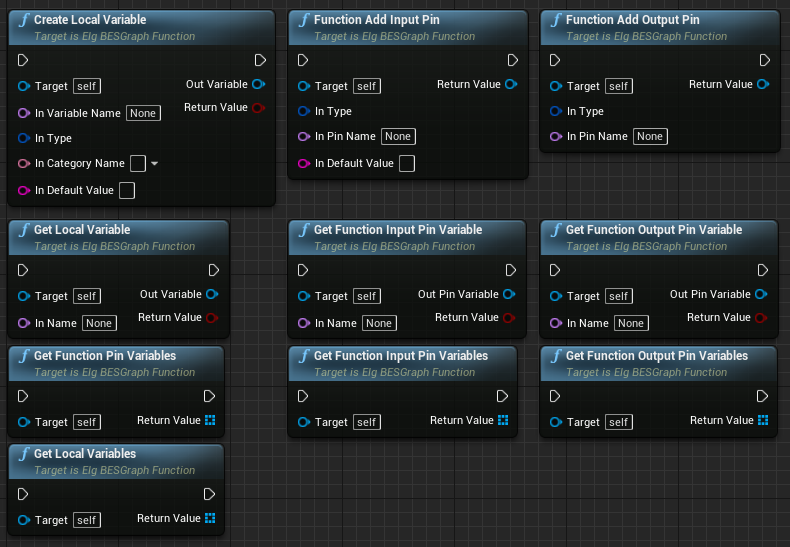Screen dimensions: 790x547
Task: Click the output execution pin on Function Add Output Pin
Action: click(x=764, y=60)
